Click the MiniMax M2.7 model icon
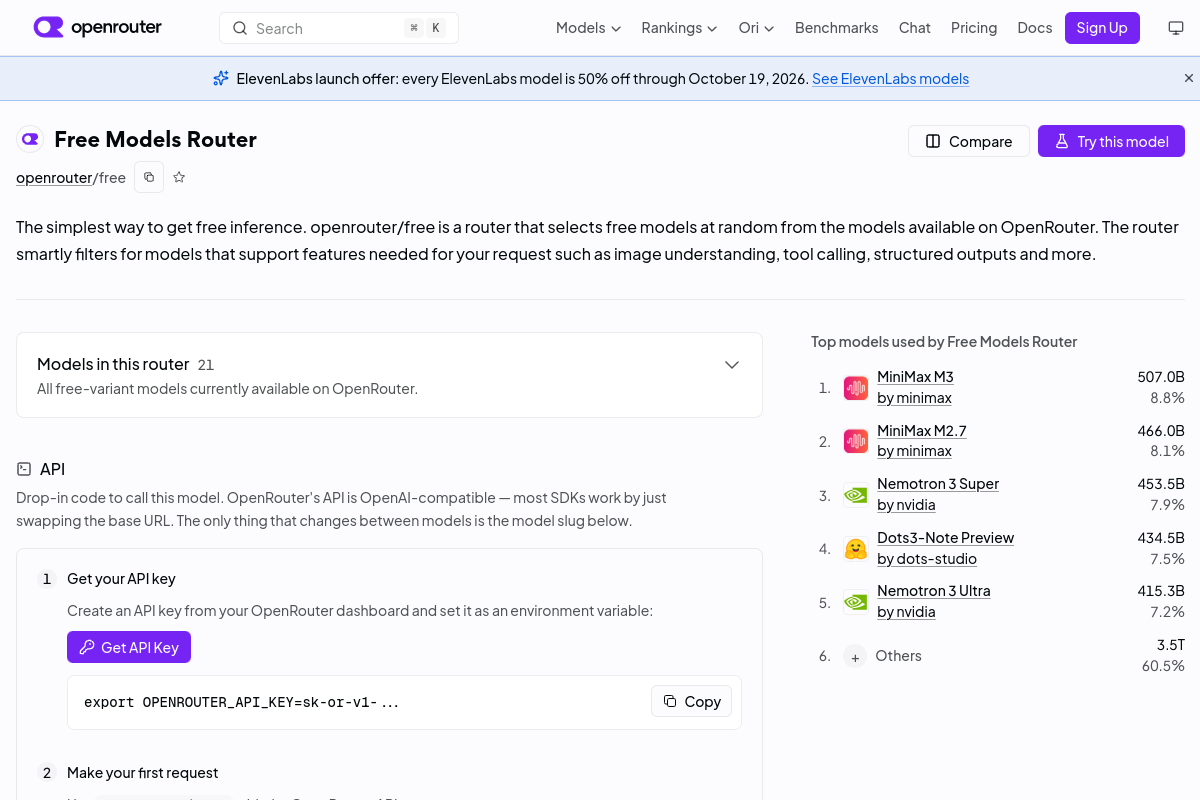 pos(856,441)
